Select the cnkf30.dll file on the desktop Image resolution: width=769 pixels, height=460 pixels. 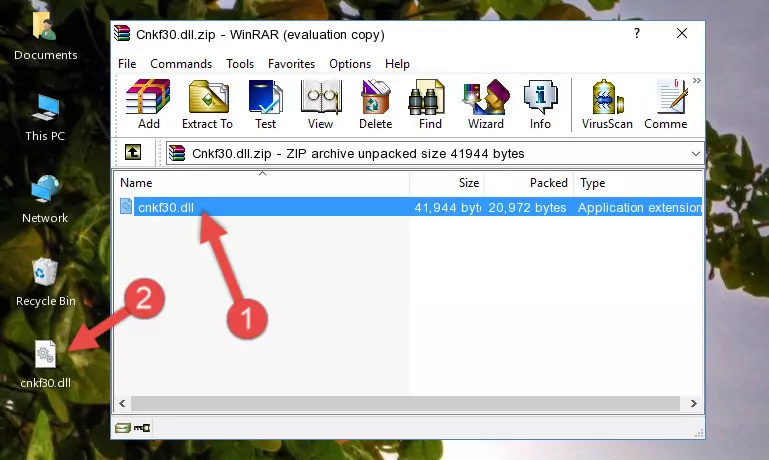click(45, 364)
